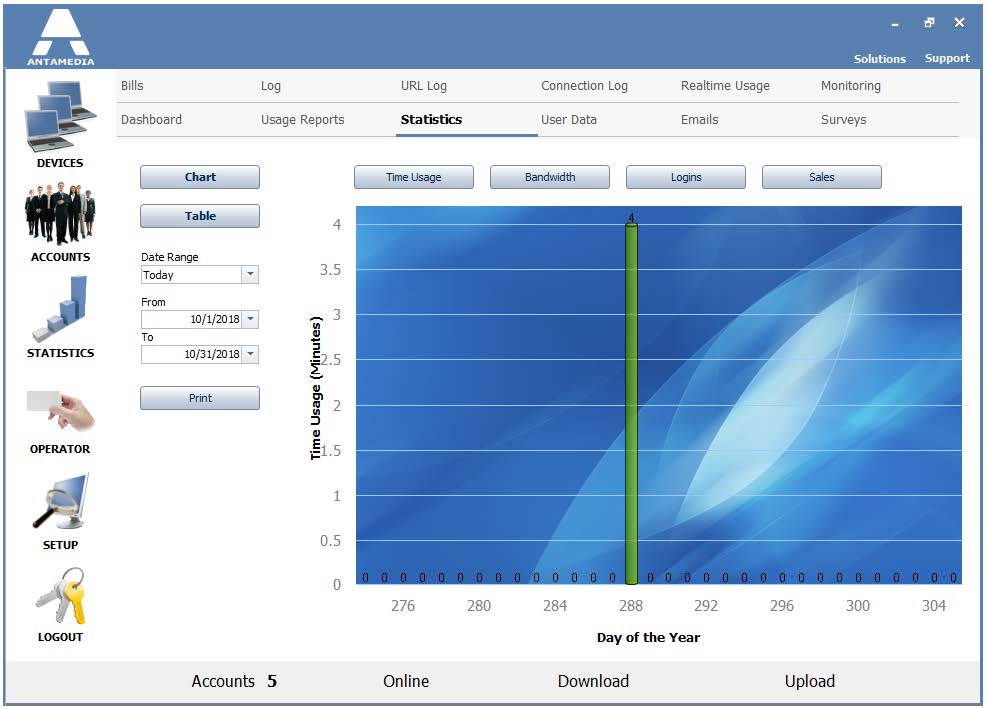Open the Connection Log tab
987x709 pixels.
[584, 86]
